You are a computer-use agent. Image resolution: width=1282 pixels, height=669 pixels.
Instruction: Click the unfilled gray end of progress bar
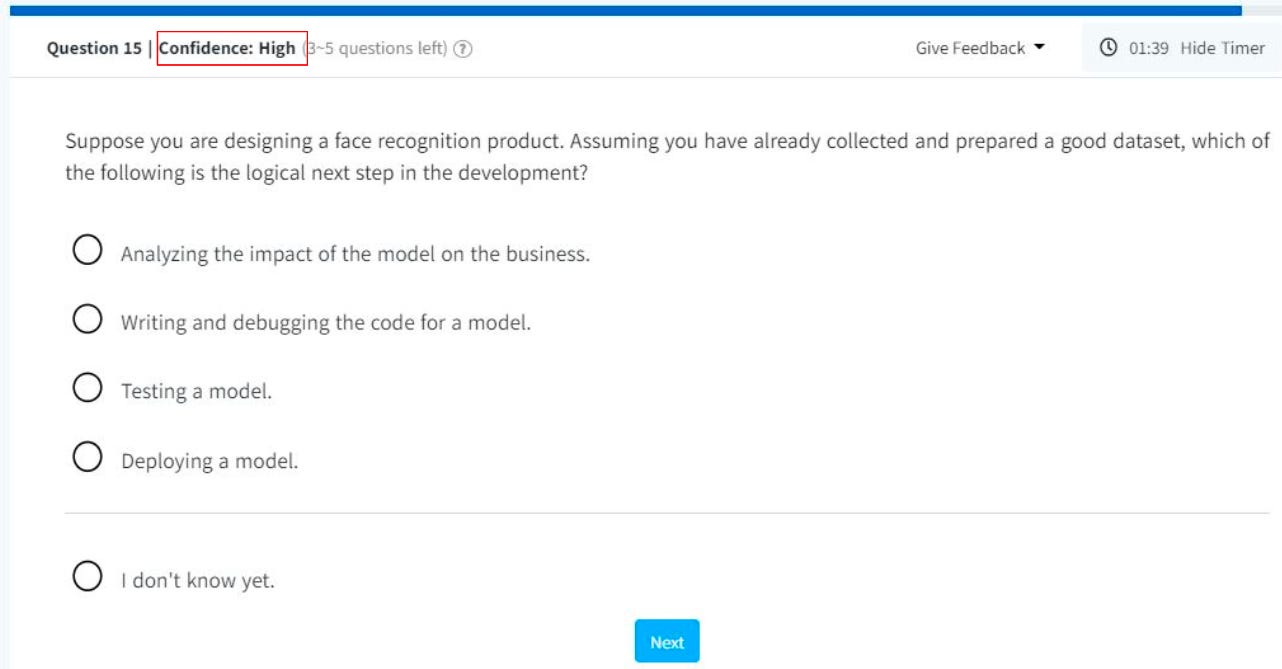[x=1261, y=10]
